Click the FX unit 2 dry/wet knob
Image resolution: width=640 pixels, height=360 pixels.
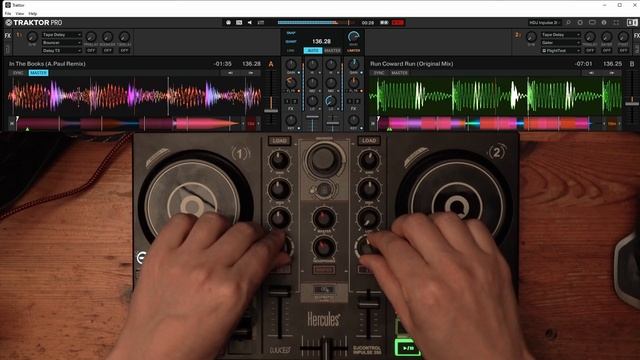(x=531, y=37)
